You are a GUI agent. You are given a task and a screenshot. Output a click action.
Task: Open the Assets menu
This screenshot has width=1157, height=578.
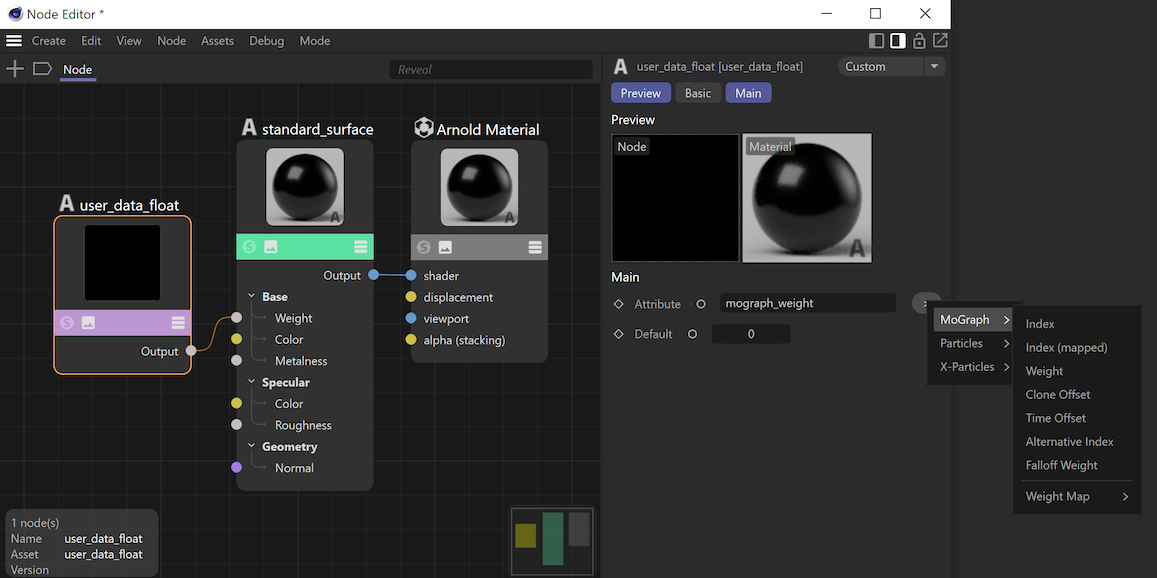pyautogui.click(x=218, y=41)
